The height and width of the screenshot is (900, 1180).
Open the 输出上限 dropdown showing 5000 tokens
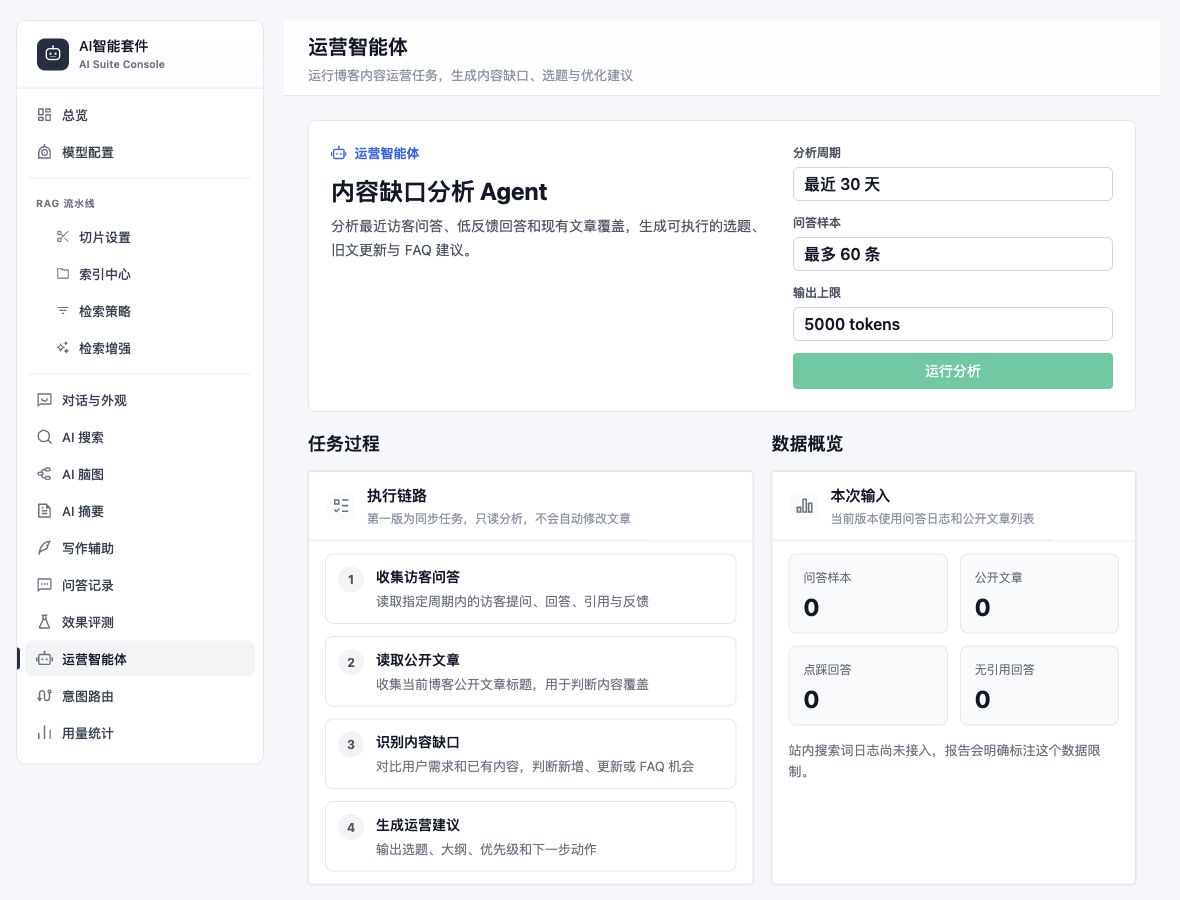coord(952,324)
